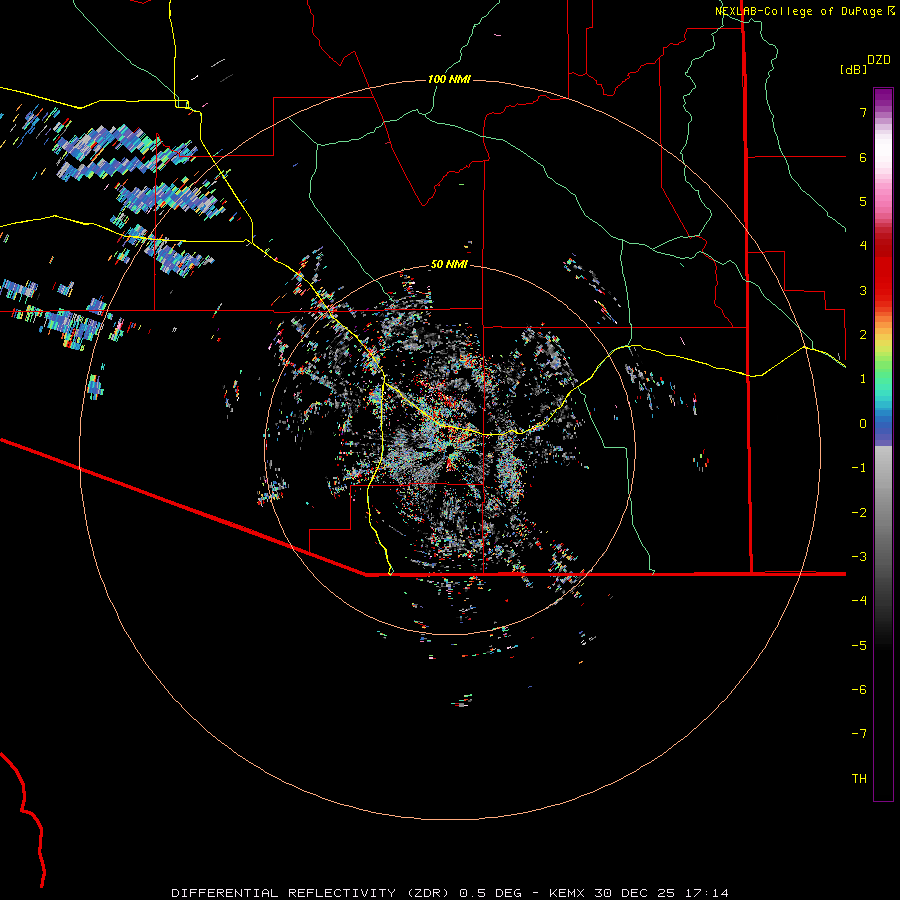The width and height of the screenshot is (900, 900).
Task: Click the -2 value on the color scale
Action: pyautogui.click(x=859, y=513)
